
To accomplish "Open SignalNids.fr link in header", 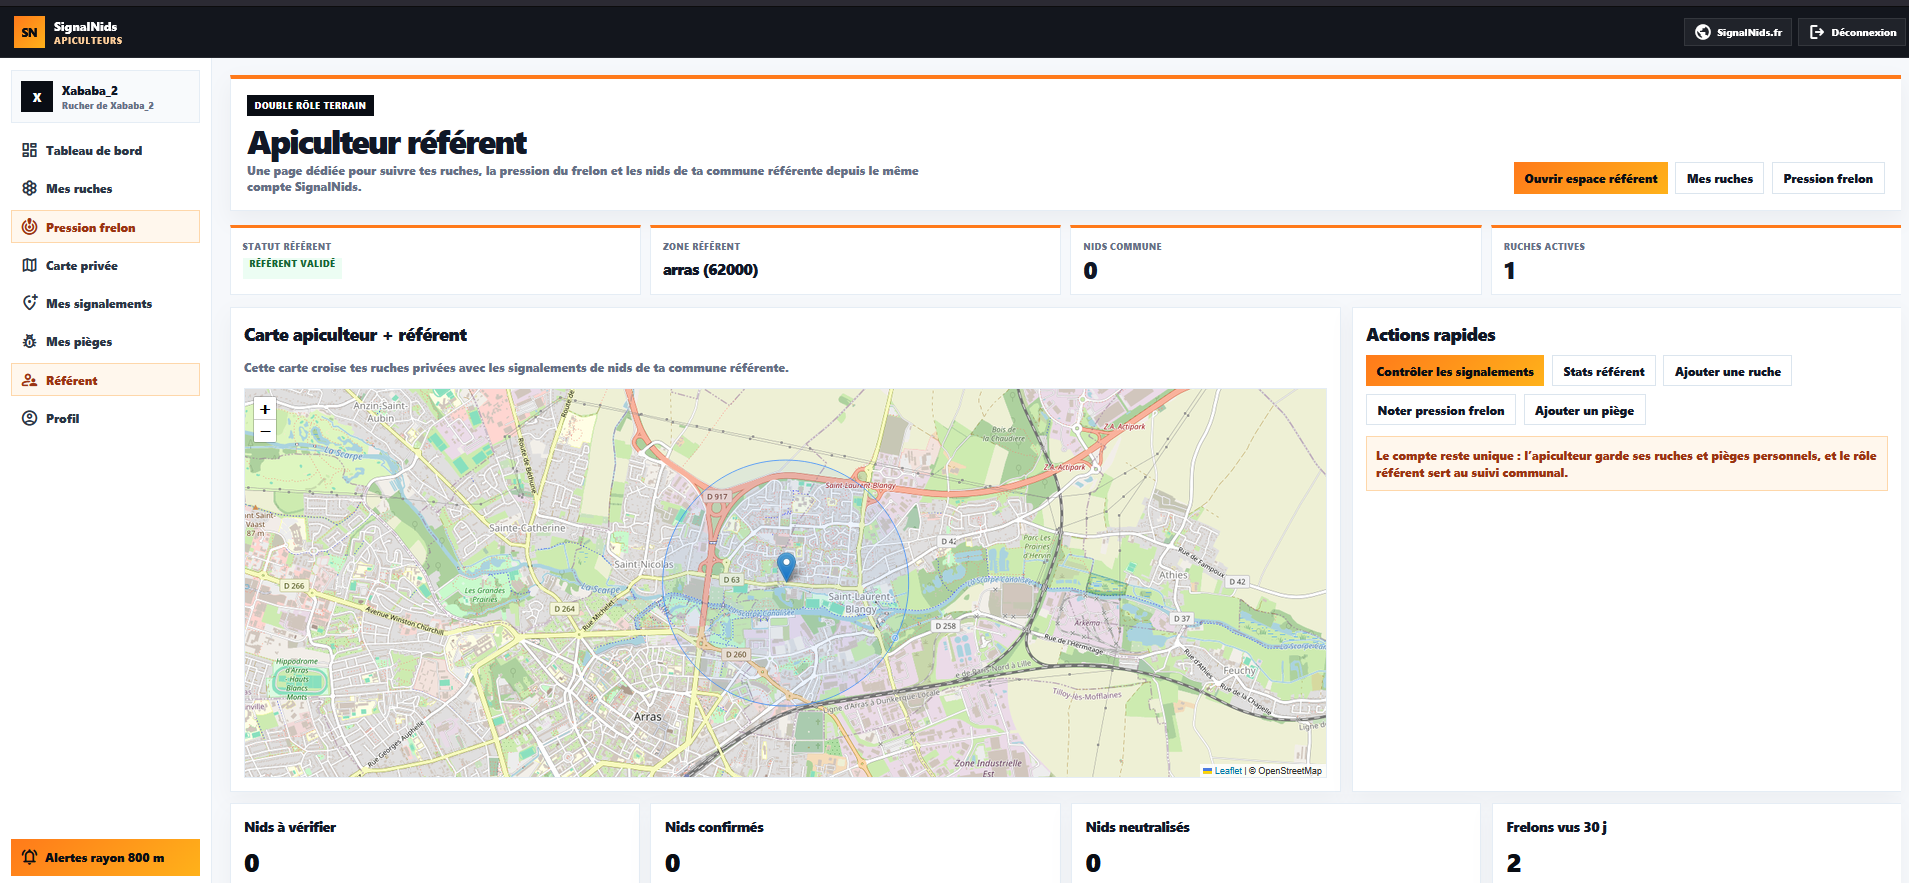I will click(x=1738, y=32).
